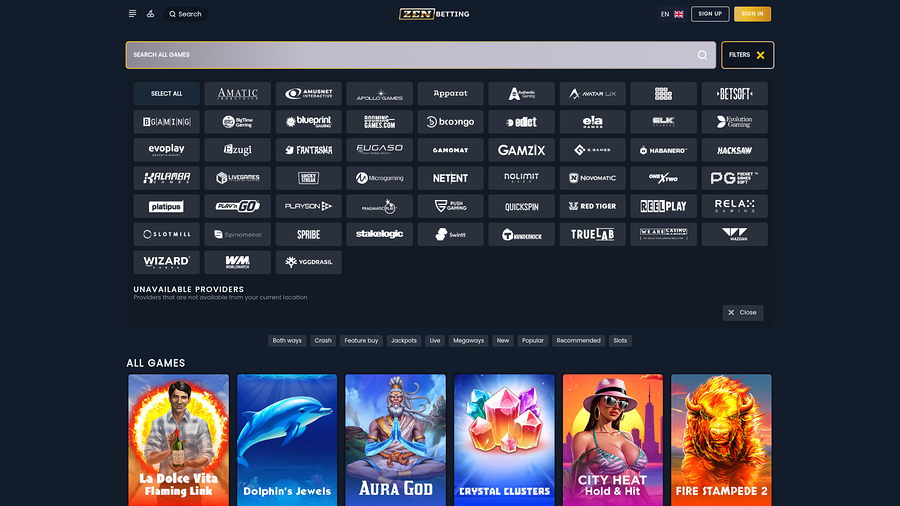This screenshot has width=900, height=506.
Task: Select the Microgaming provider logo
Action: 379,178
